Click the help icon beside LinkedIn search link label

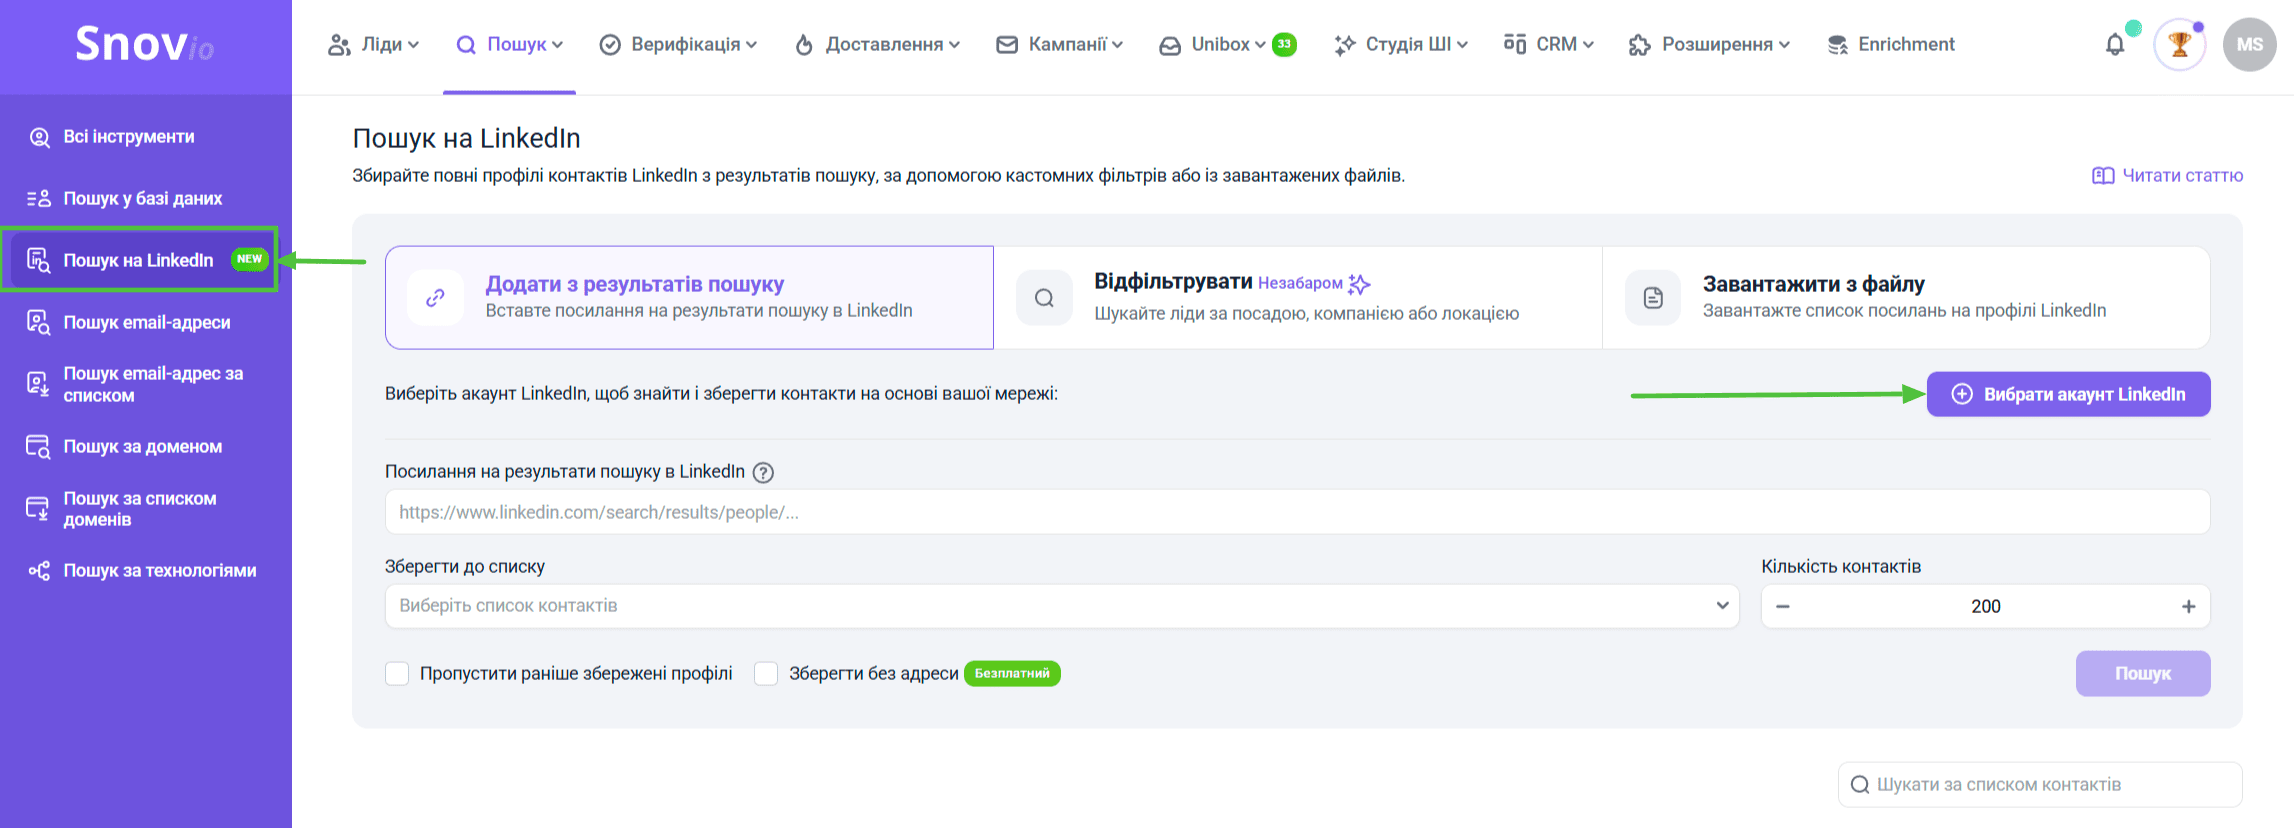(x=763, y=472)
